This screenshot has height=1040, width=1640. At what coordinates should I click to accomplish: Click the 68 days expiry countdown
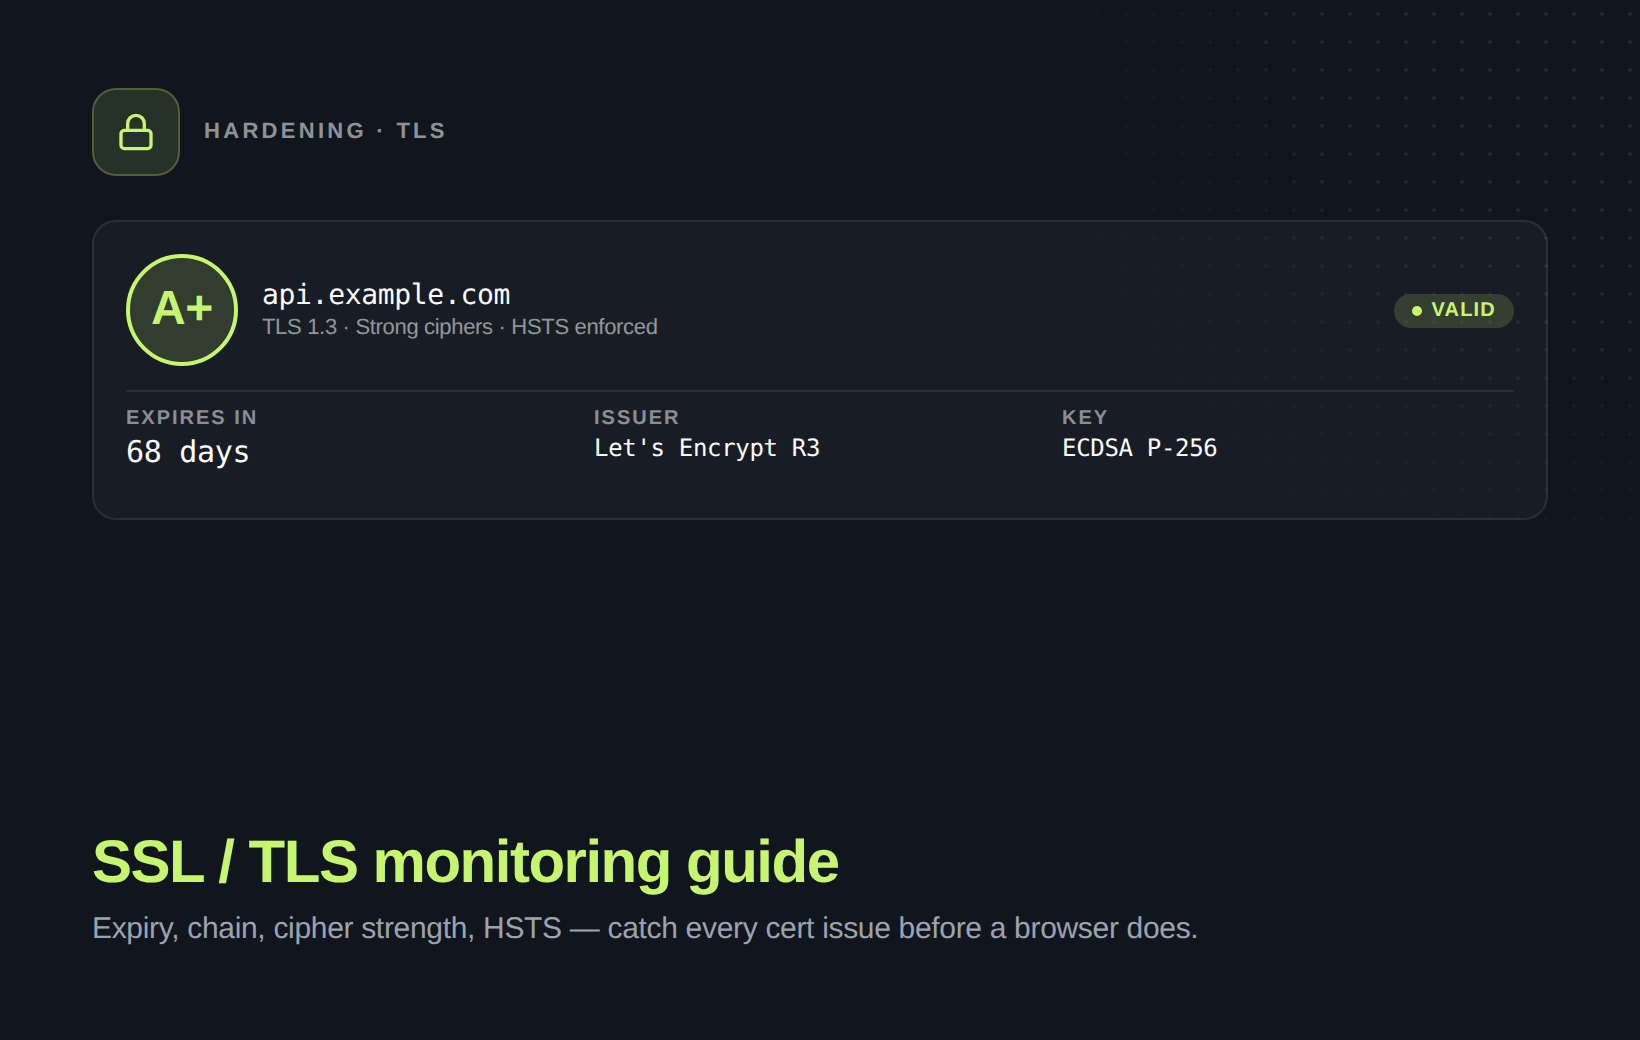[187, 452]
